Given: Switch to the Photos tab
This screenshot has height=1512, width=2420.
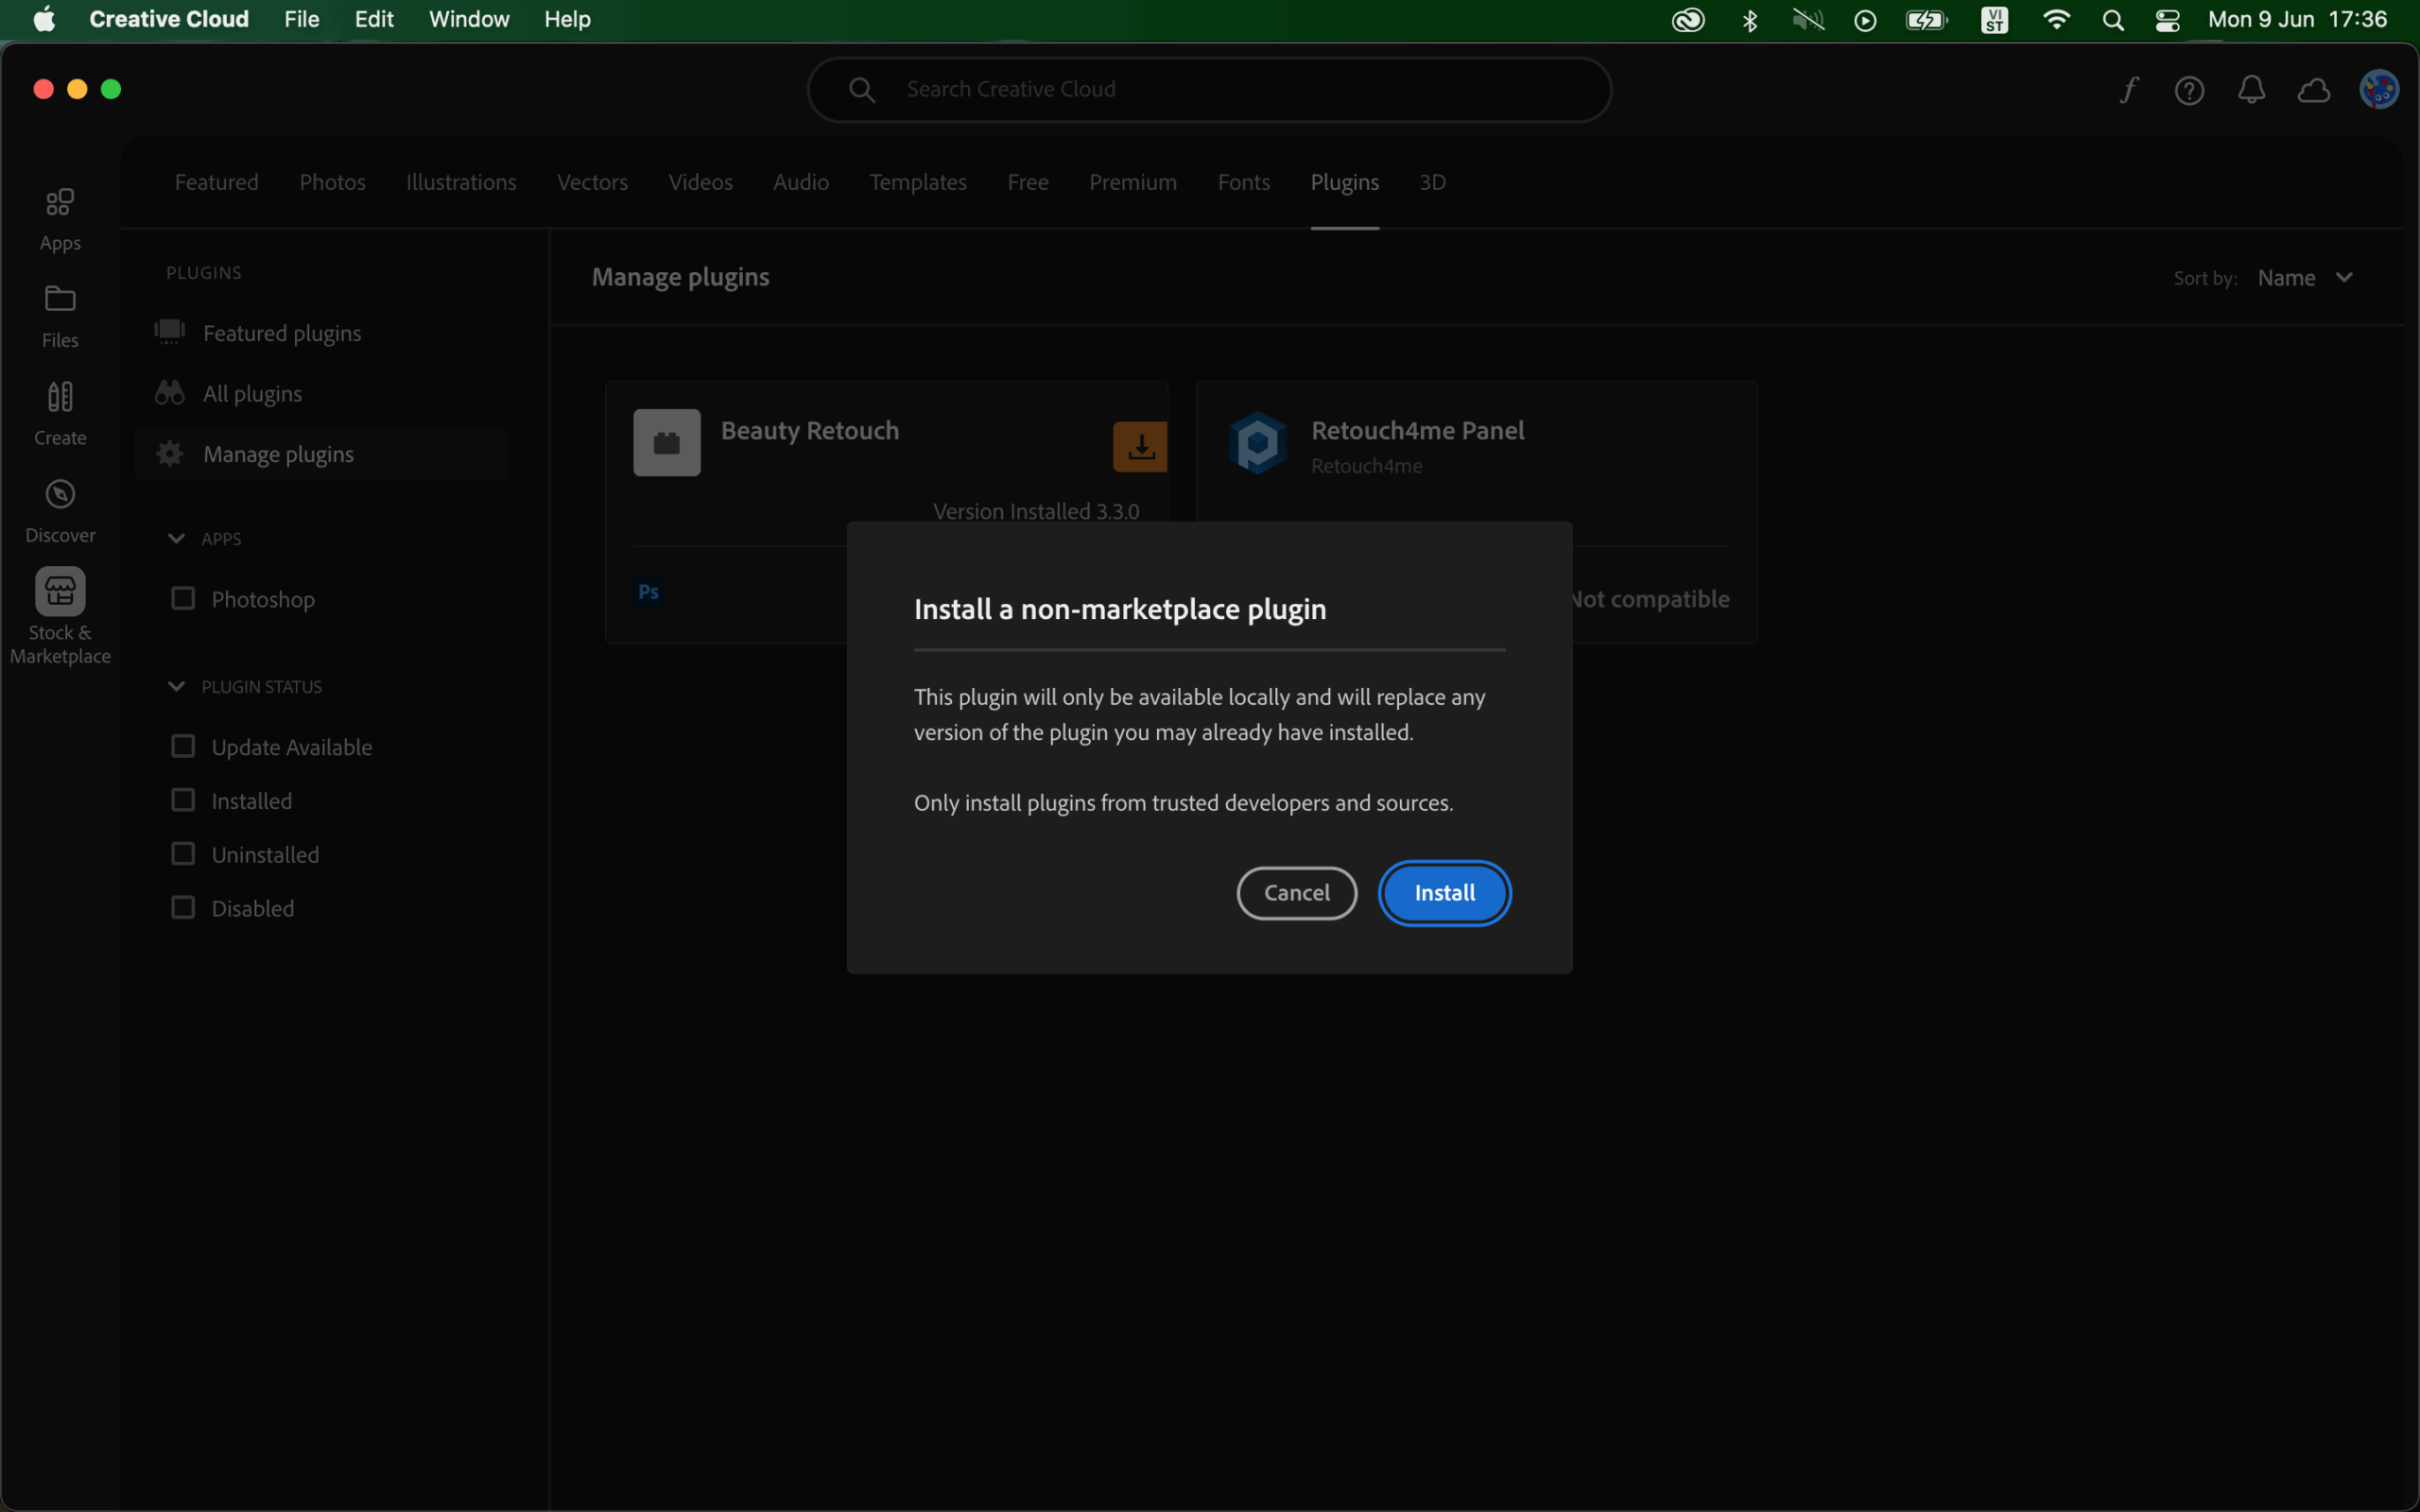Looking at the screenshot, I should 332,182.
